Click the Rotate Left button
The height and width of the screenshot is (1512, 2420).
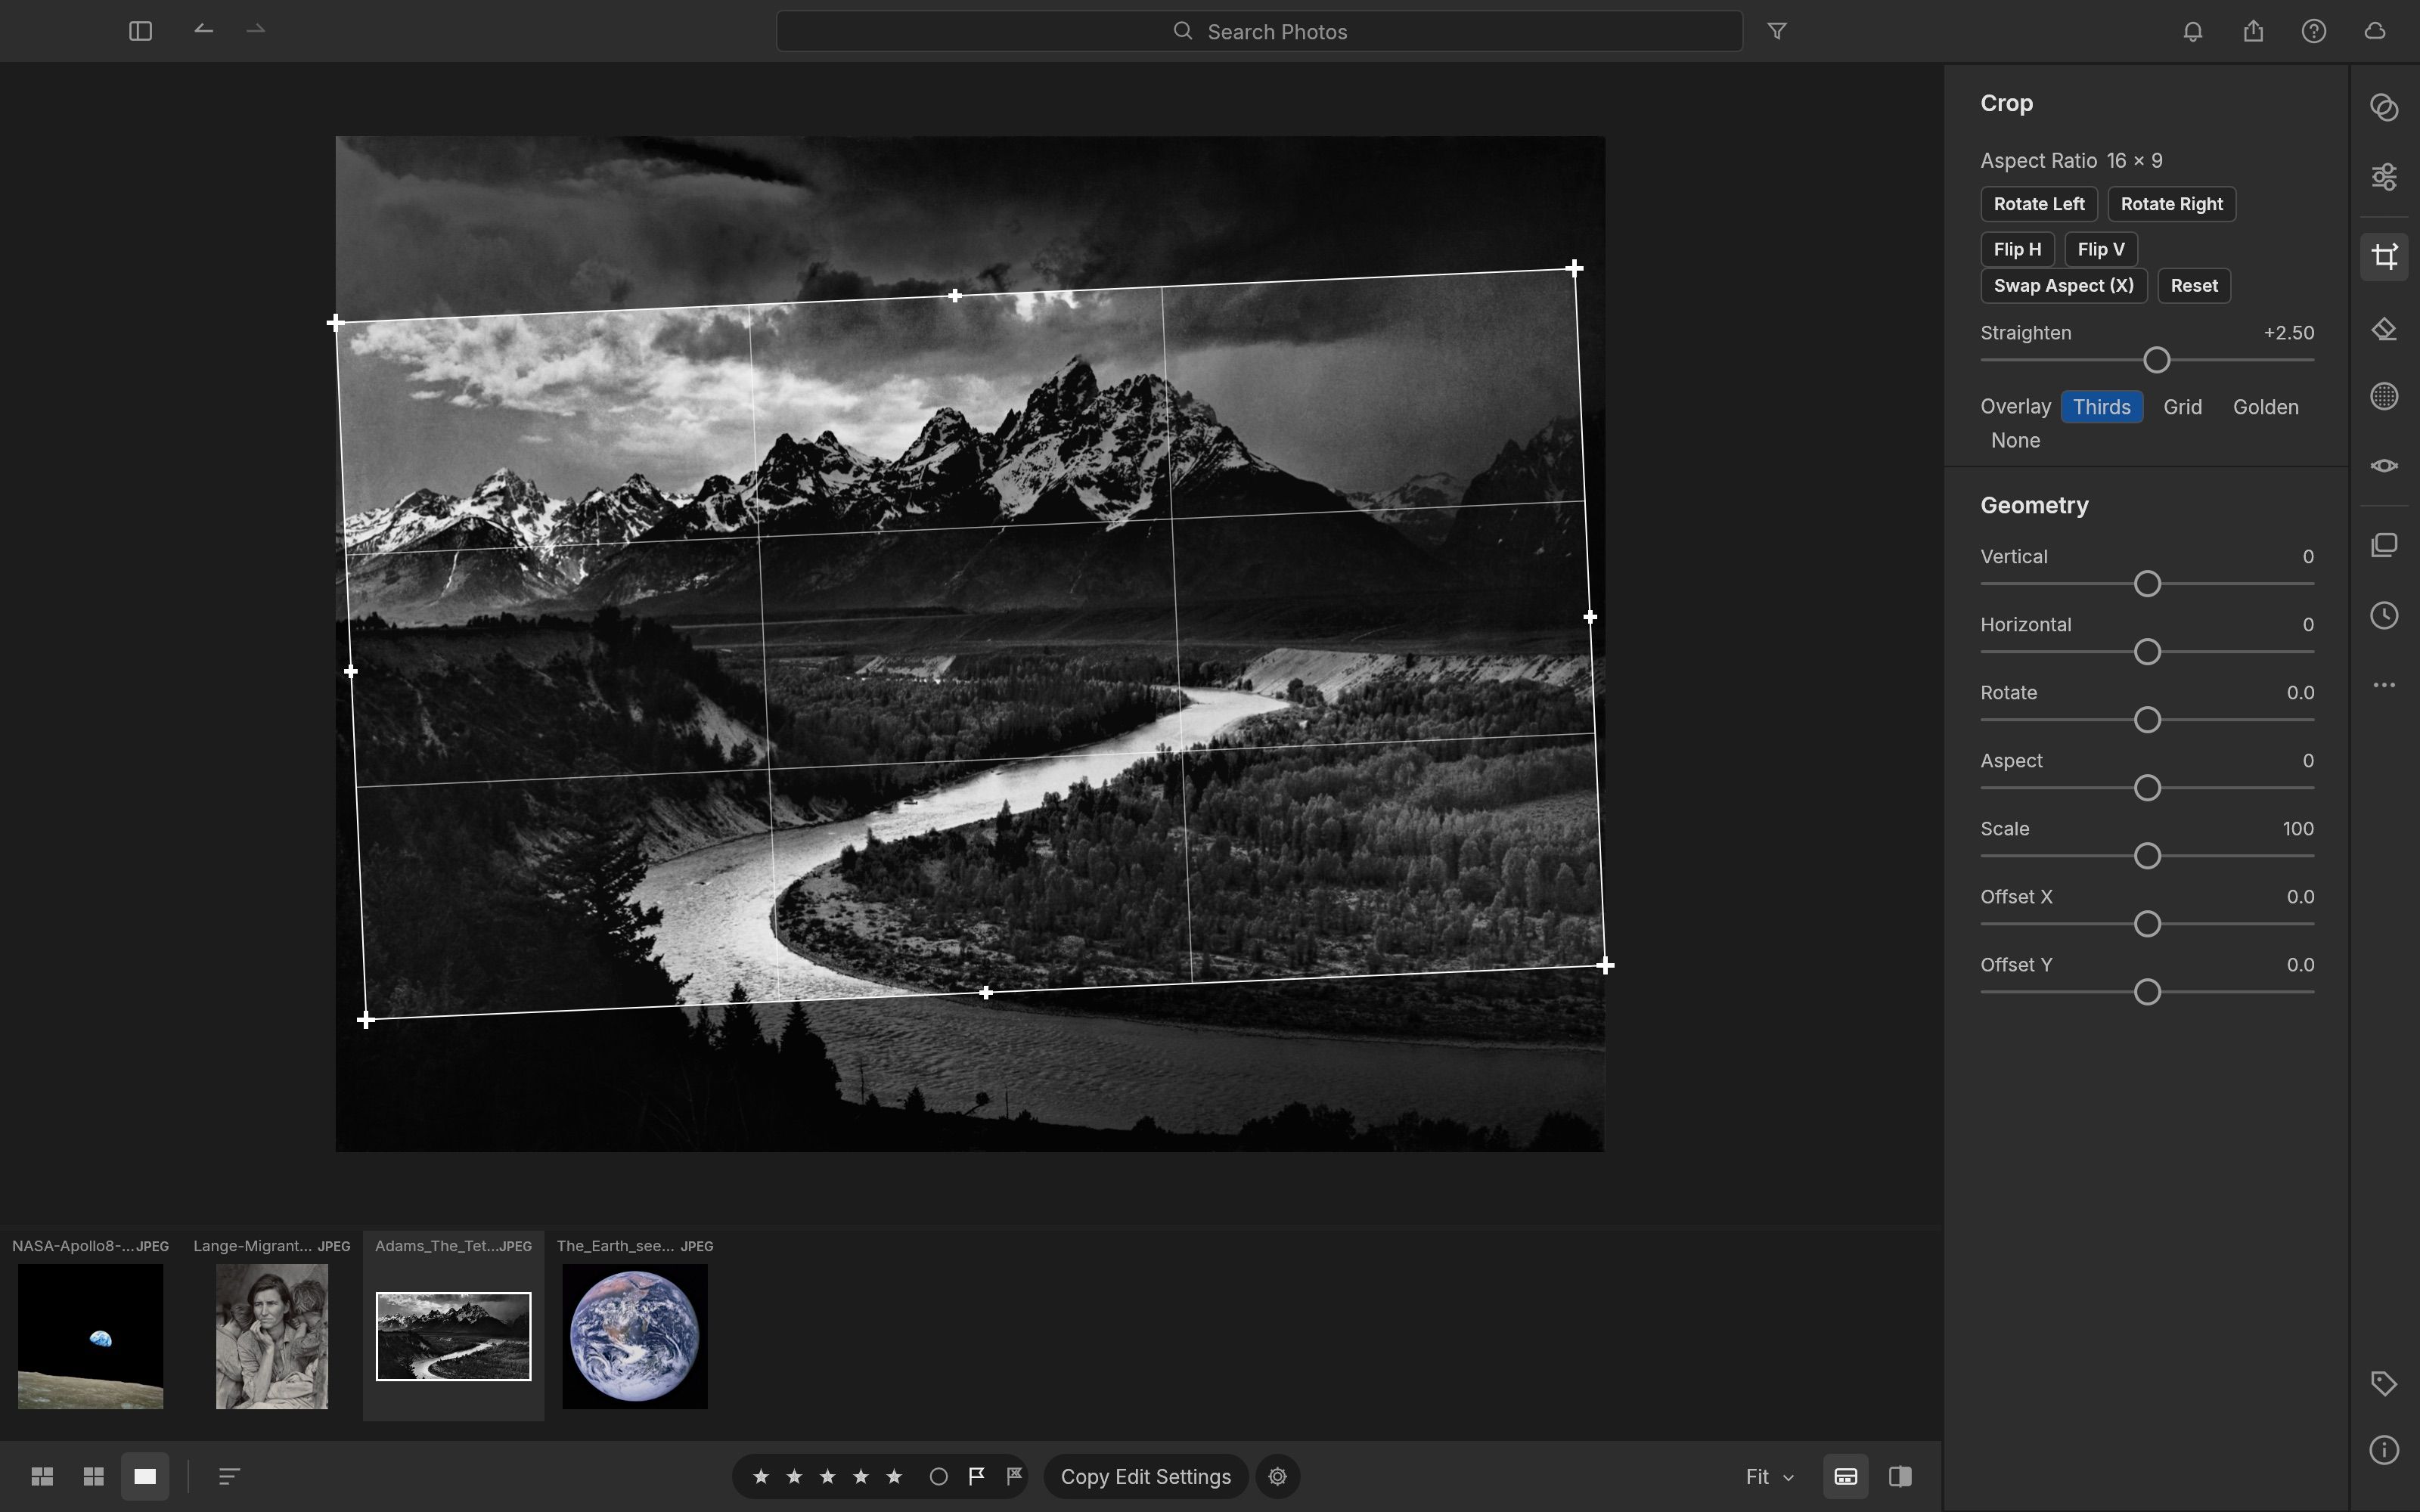tap(2039, 204)
